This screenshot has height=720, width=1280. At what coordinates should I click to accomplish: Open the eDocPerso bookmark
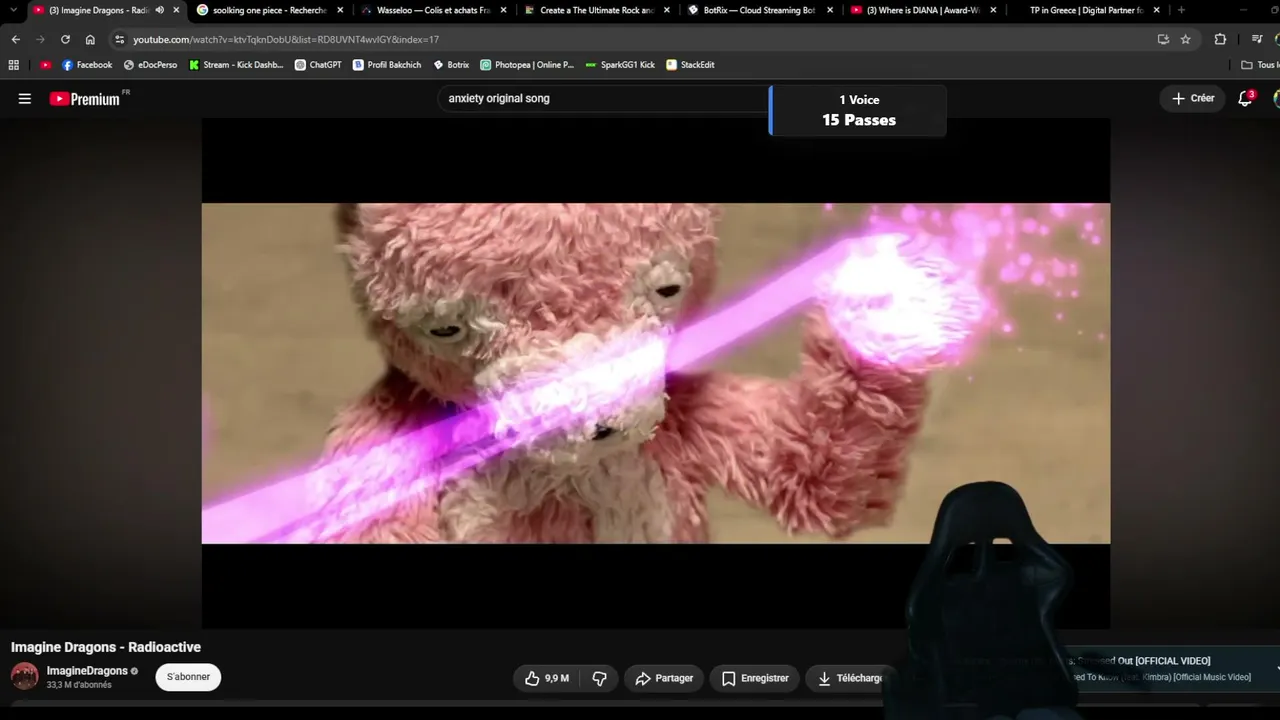coord(150,65)
